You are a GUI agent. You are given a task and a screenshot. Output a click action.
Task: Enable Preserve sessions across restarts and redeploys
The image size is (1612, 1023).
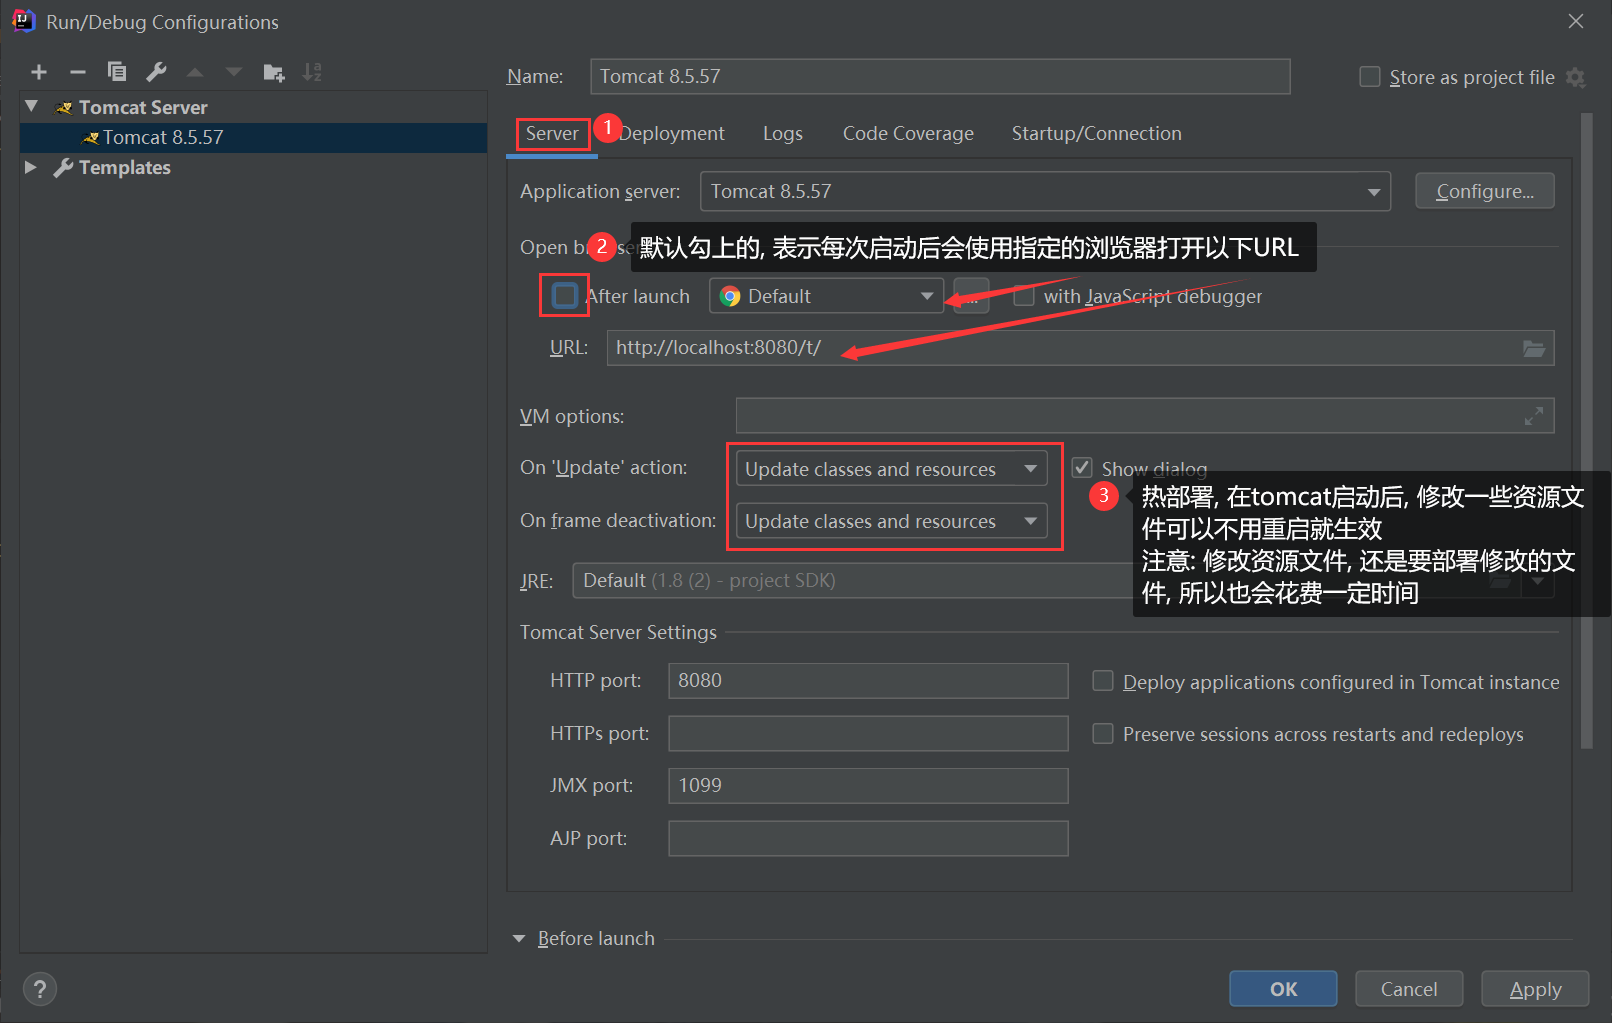1103,734
